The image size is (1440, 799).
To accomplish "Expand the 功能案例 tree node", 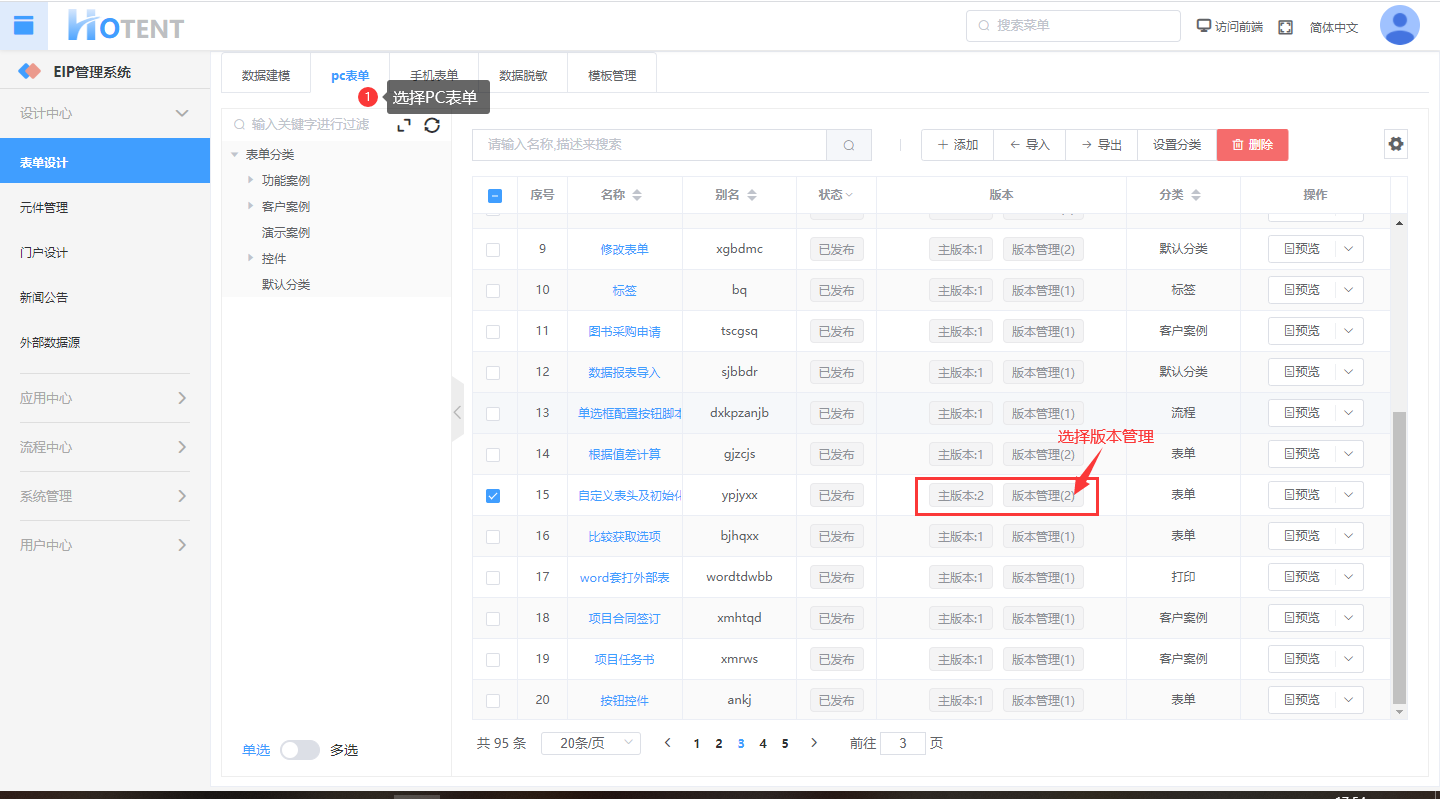I will tap(250, 180).
